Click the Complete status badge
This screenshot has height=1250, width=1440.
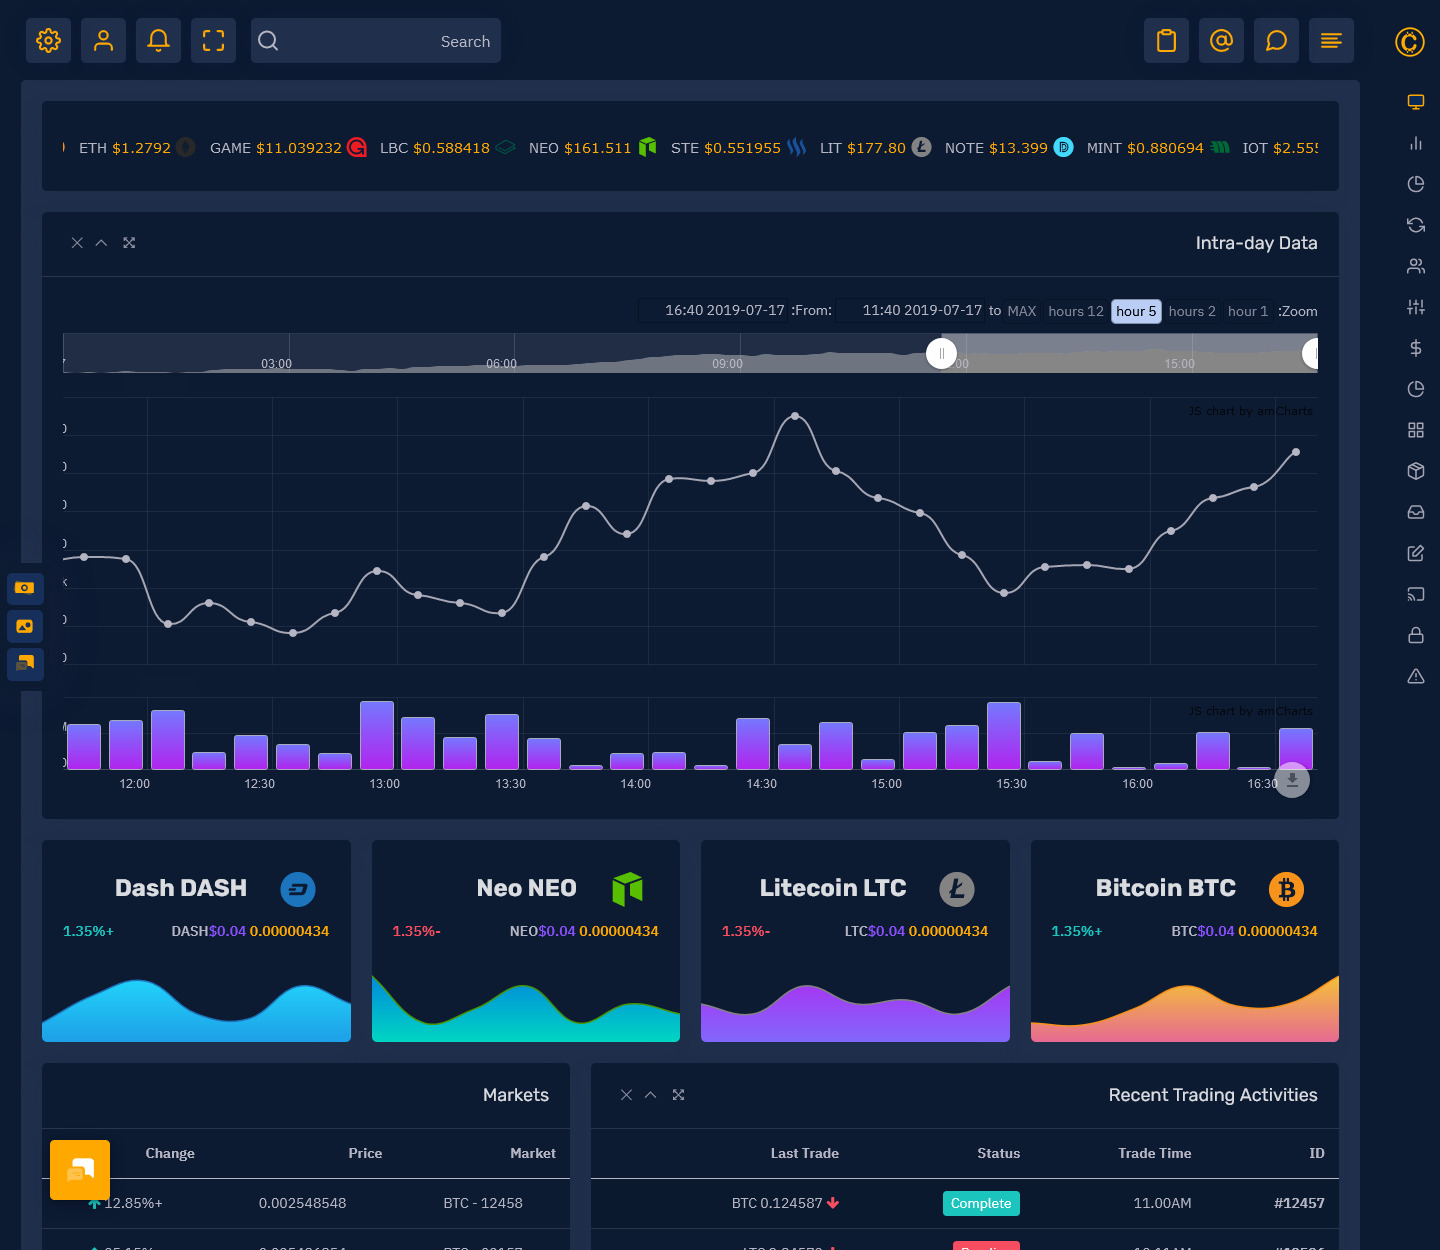coord(981,1203)
